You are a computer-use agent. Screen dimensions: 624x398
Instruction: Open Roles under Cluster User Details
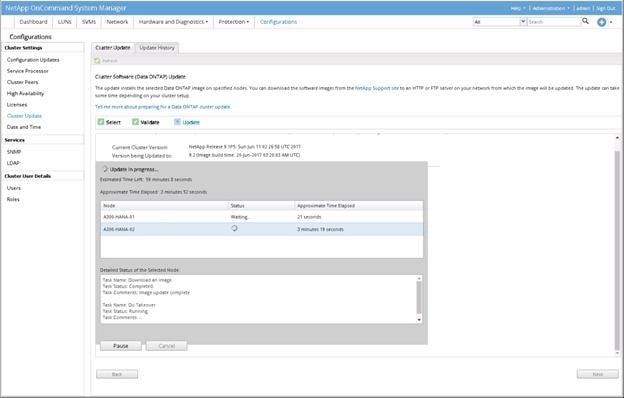click(x=13, y=199)
